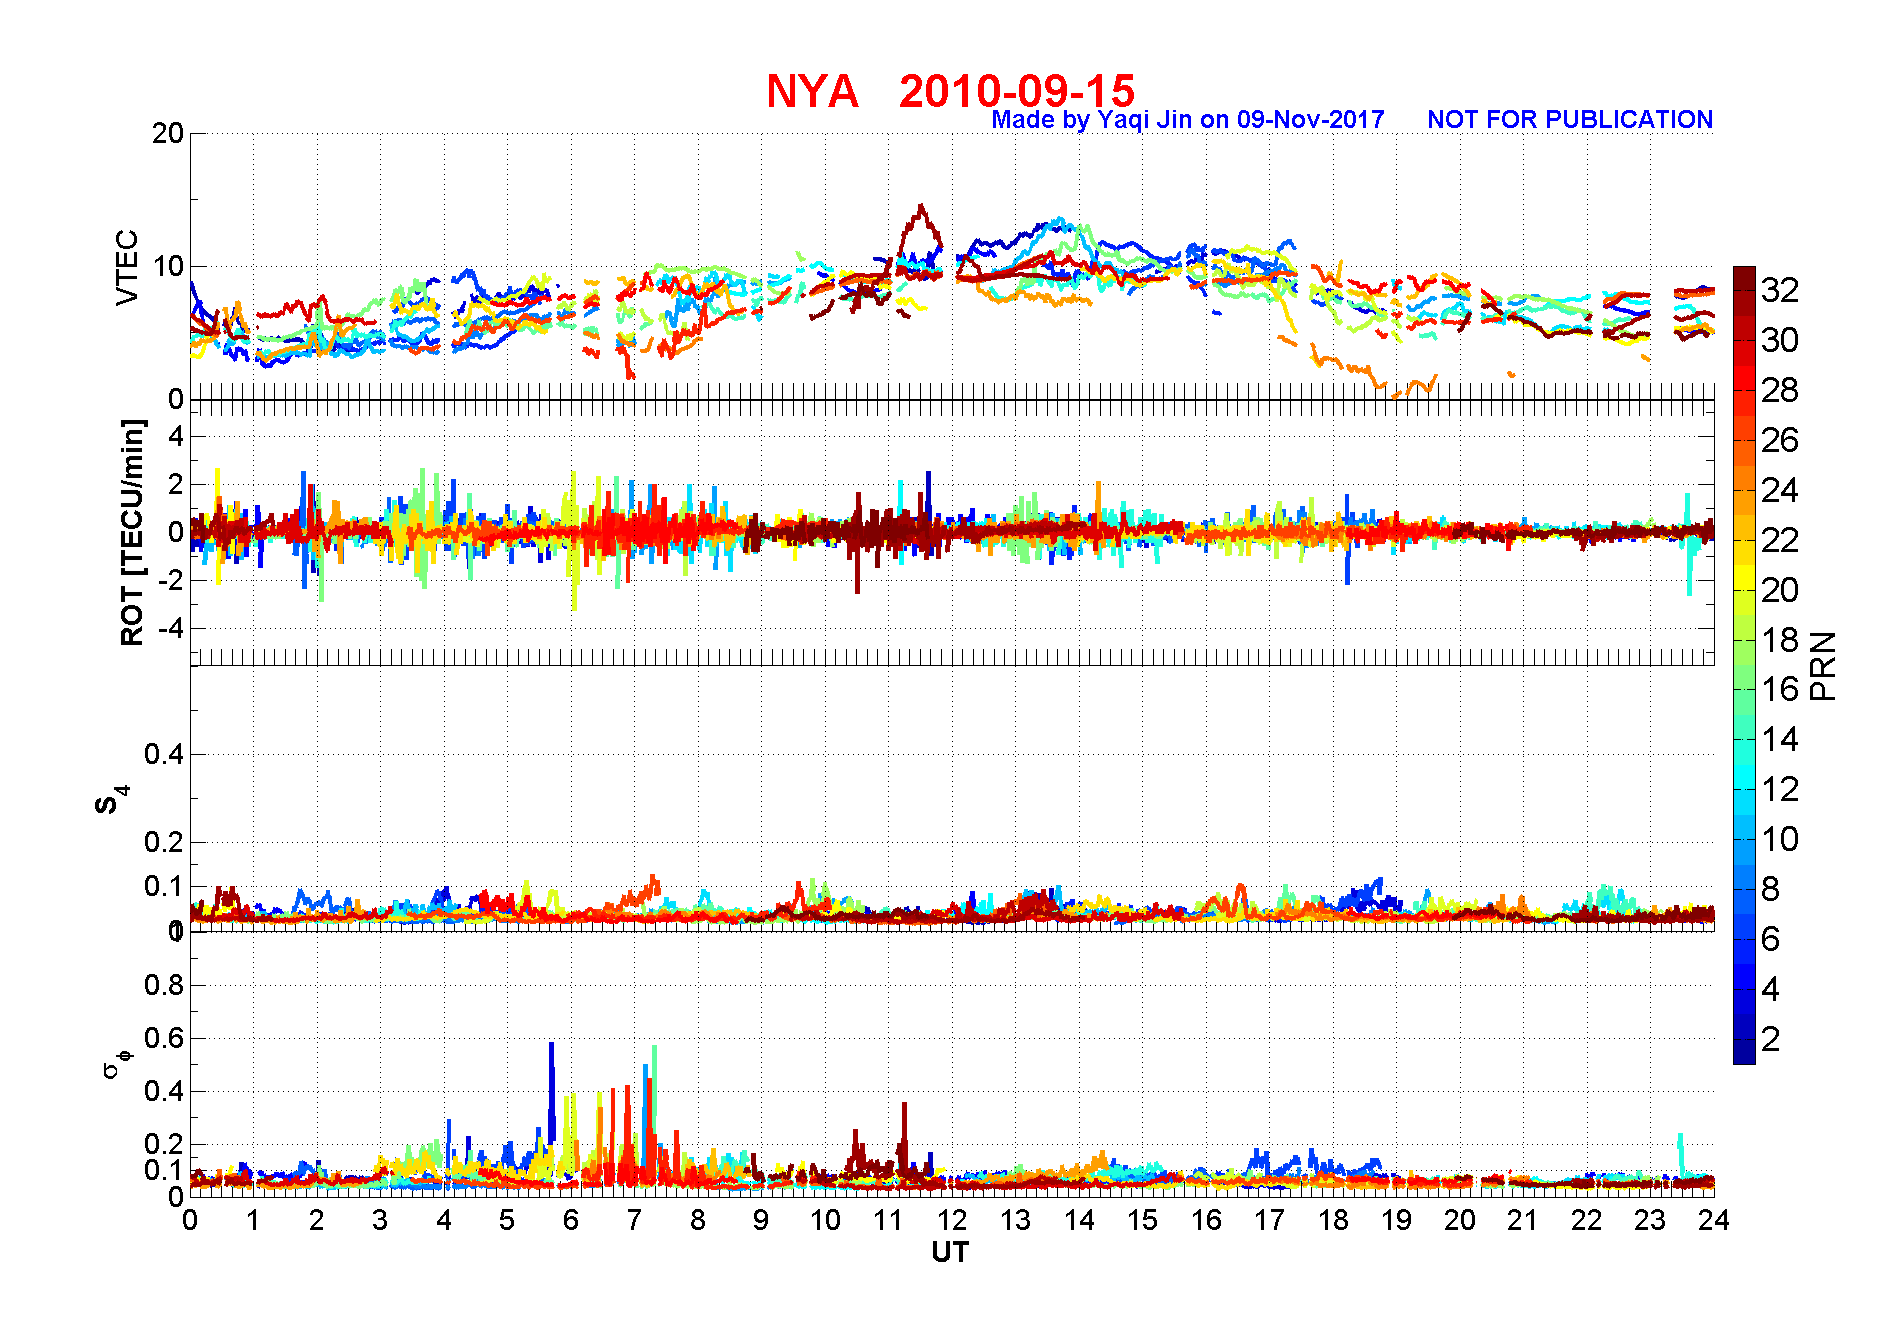
Task: Click the ROT axis tick label -4
Action: [x=170, y=628]
